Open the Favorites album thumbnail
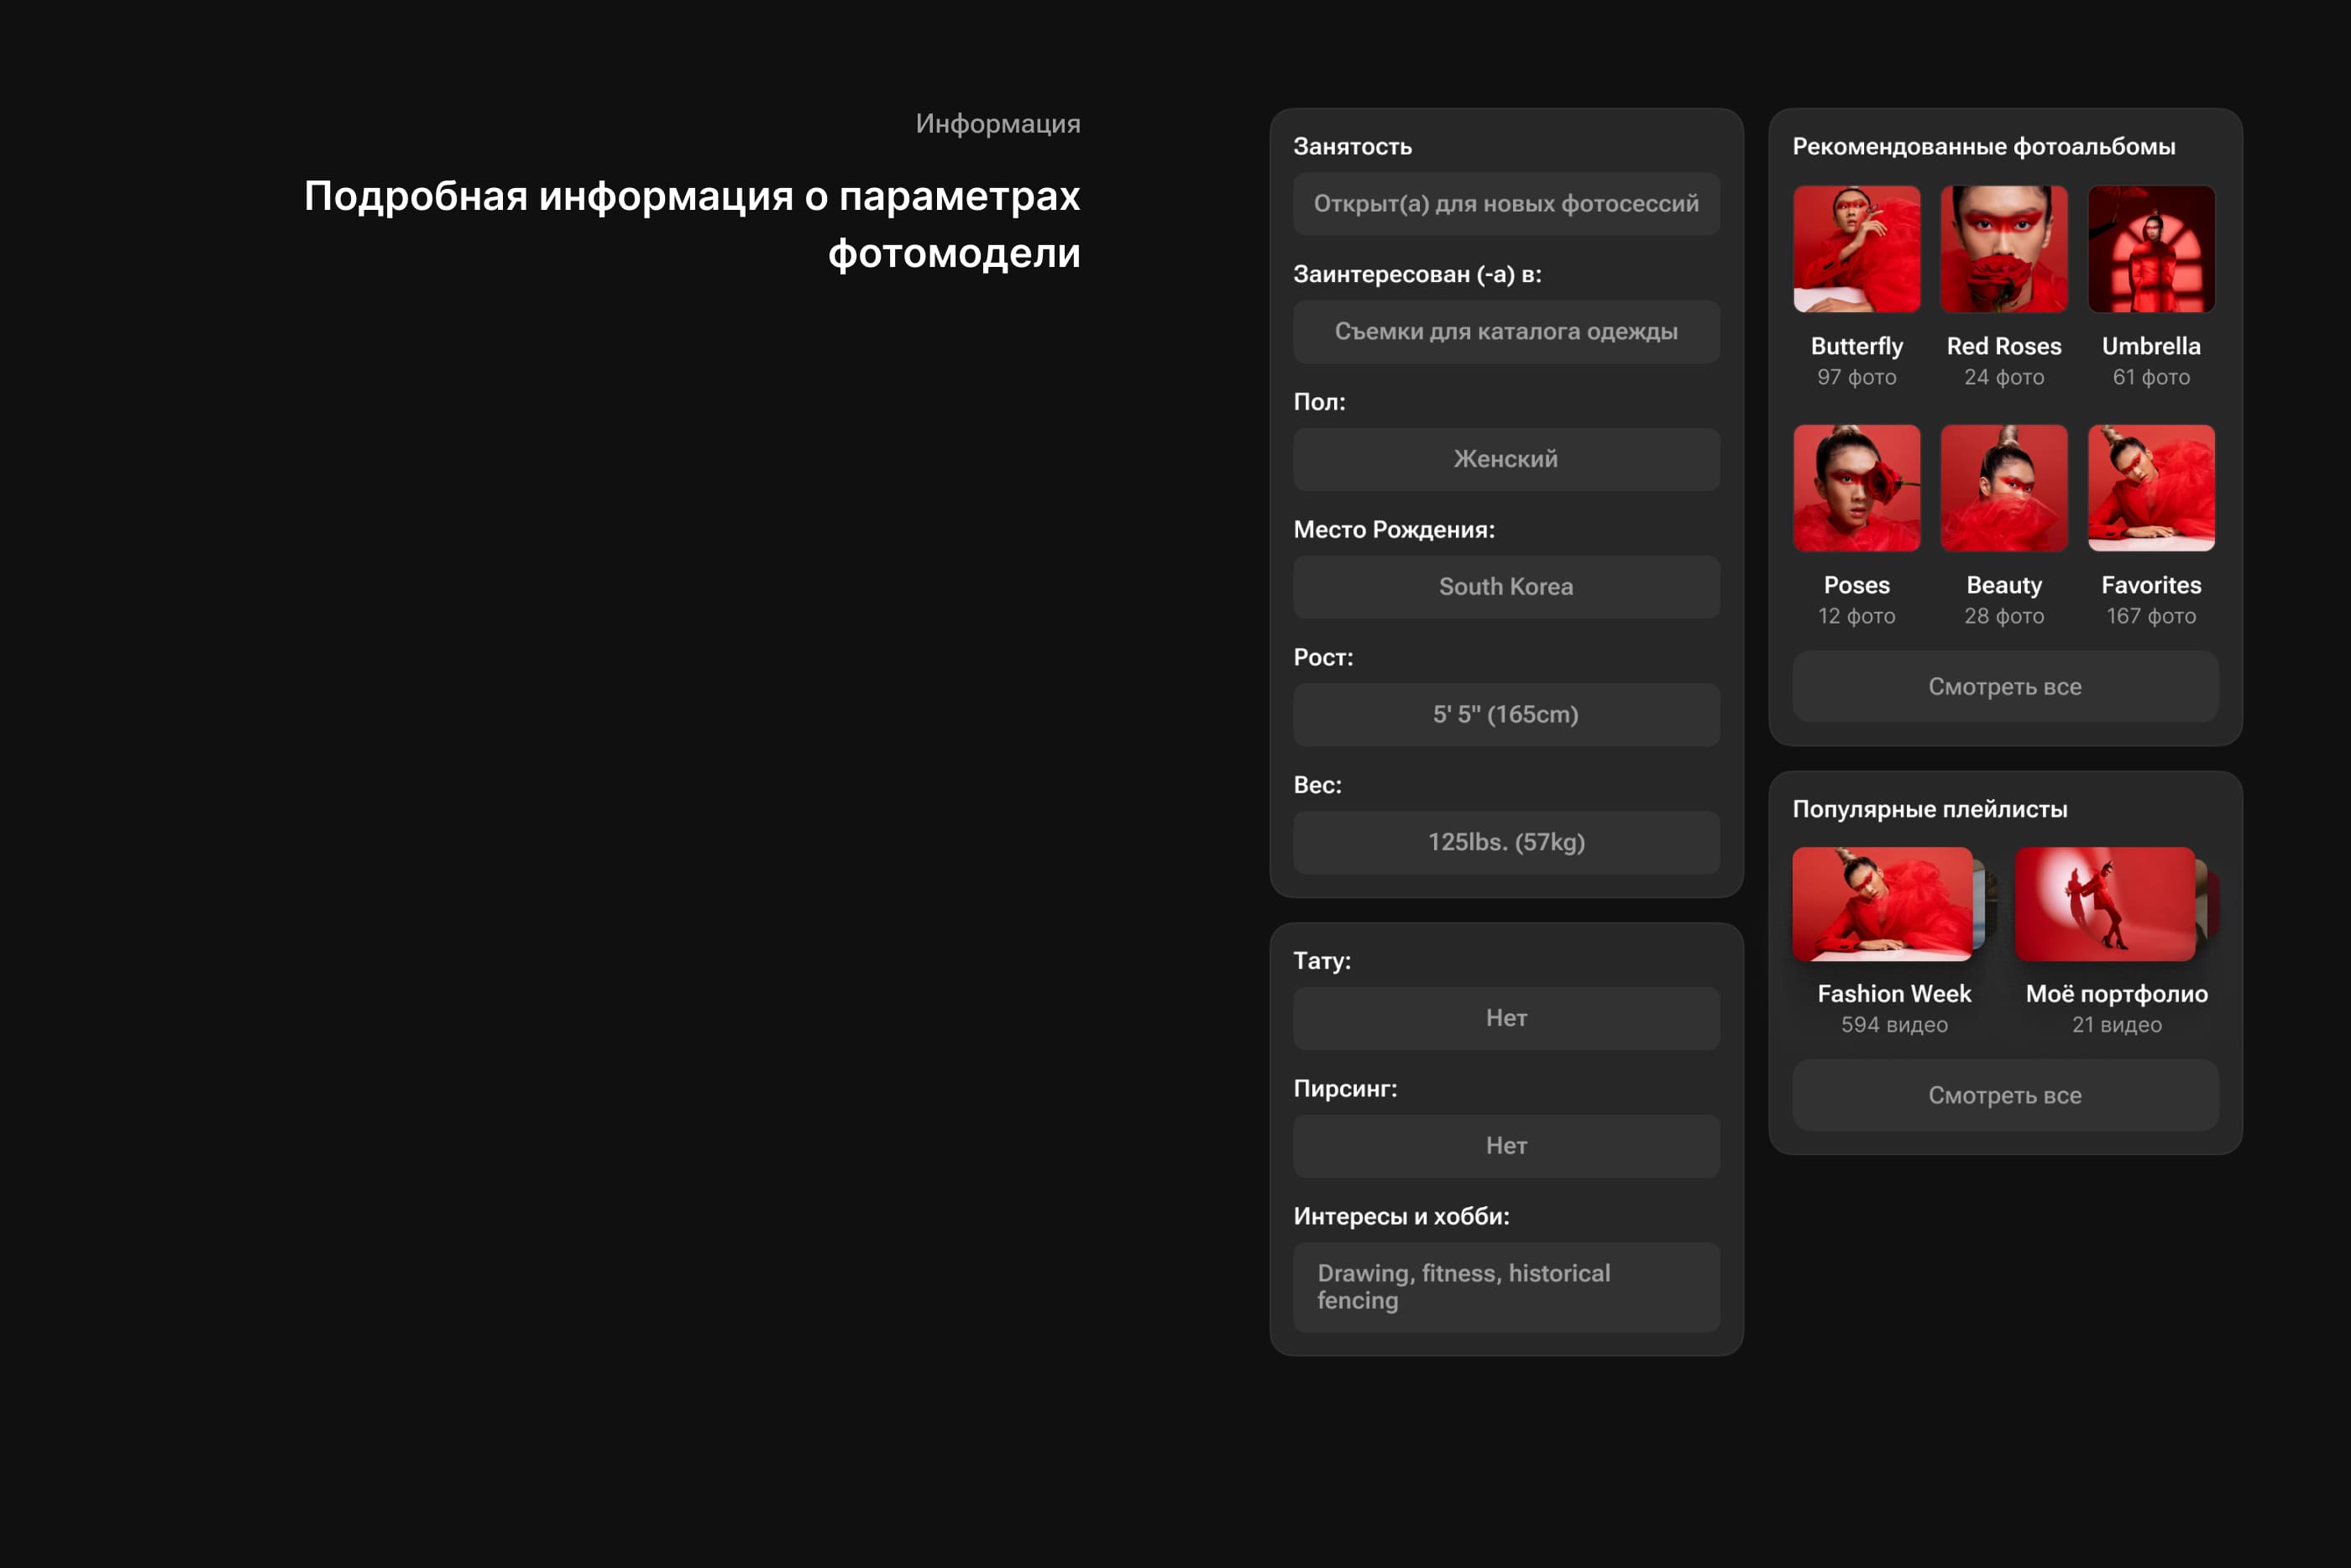 [x=2151, y=488]
